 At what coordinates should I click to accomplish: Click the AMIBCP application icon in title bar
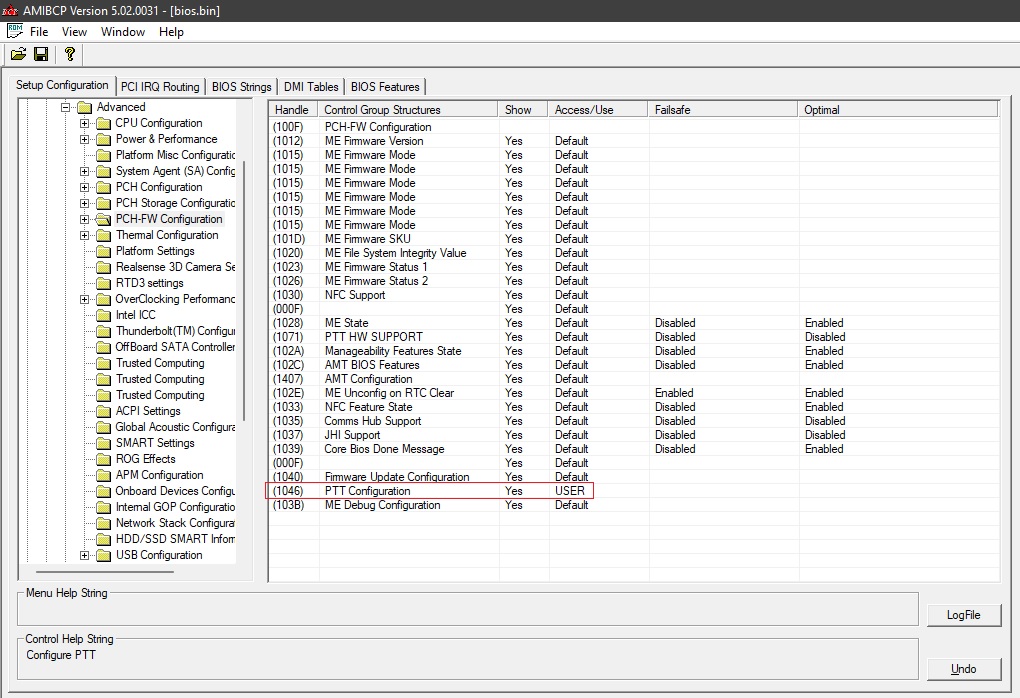tap(10, 10)
